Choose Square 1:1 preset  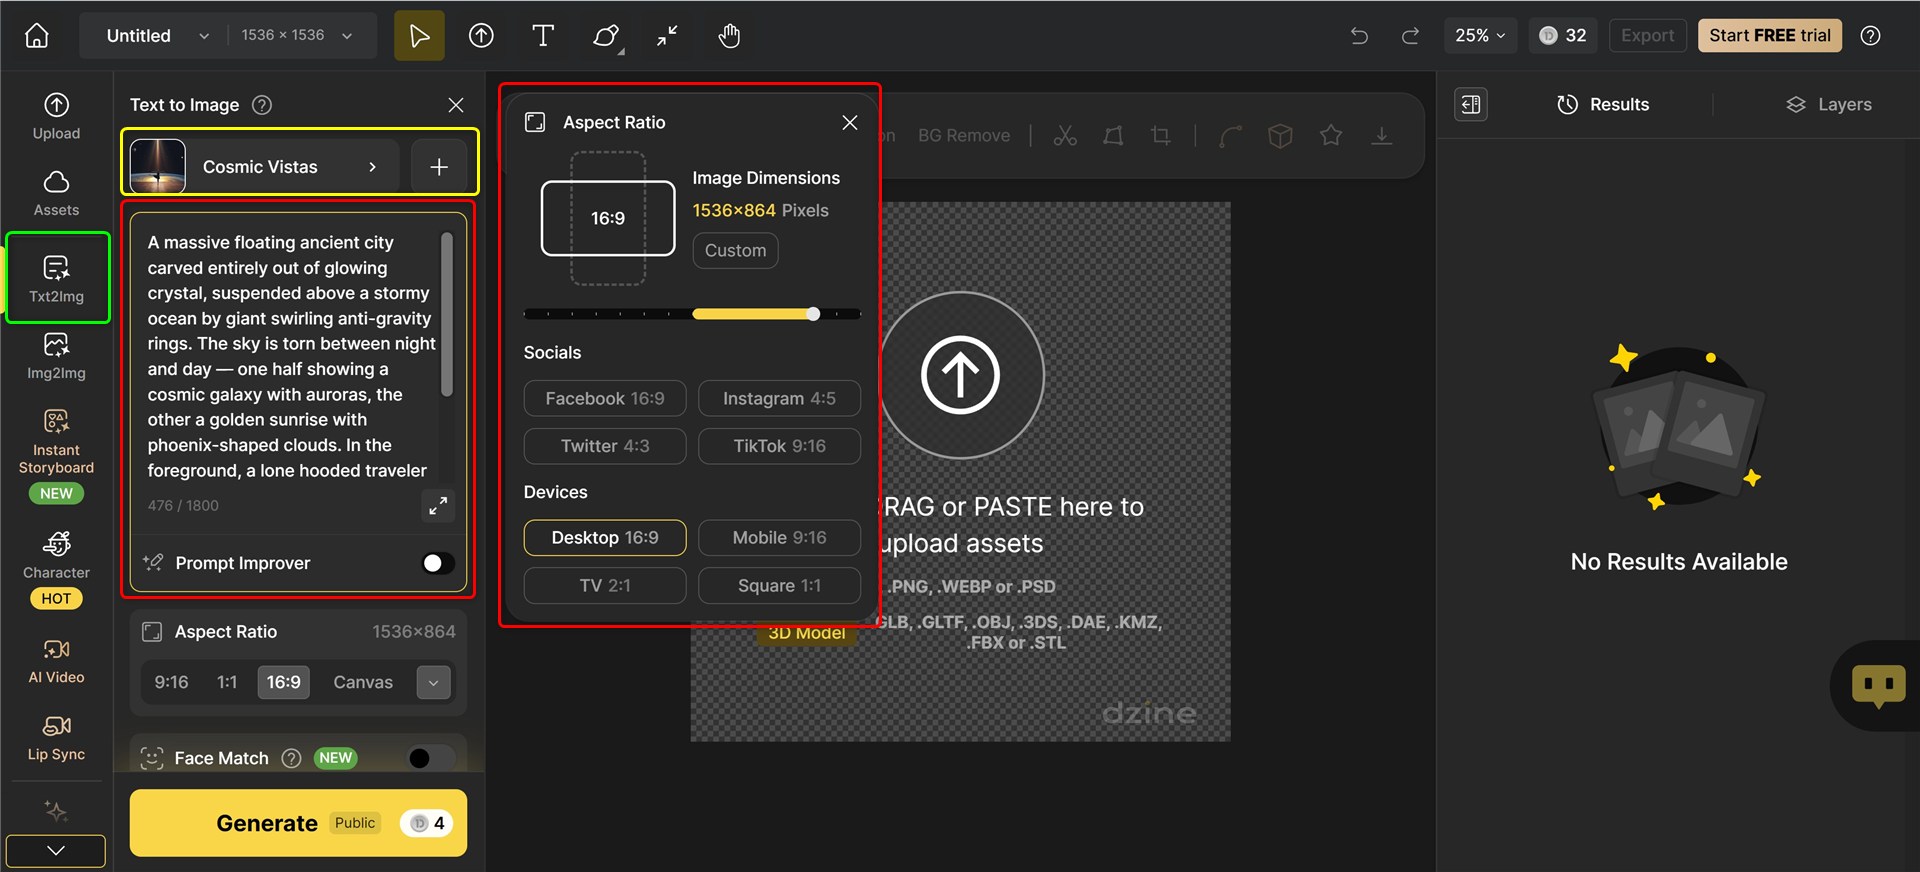779,585
